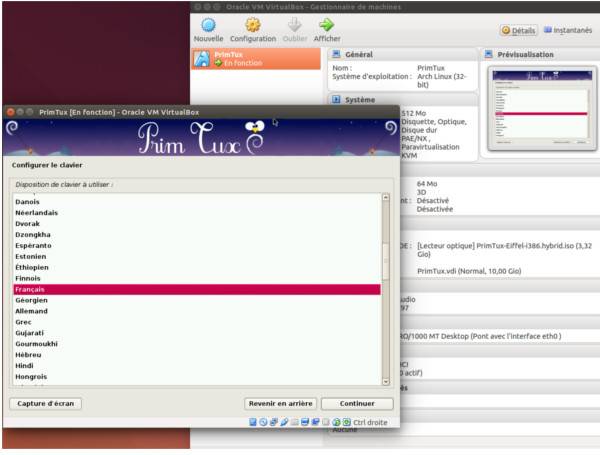Click display indicator in VM status bar
The width and height of the screenshot is (600, 455).
tap(305, 422)
